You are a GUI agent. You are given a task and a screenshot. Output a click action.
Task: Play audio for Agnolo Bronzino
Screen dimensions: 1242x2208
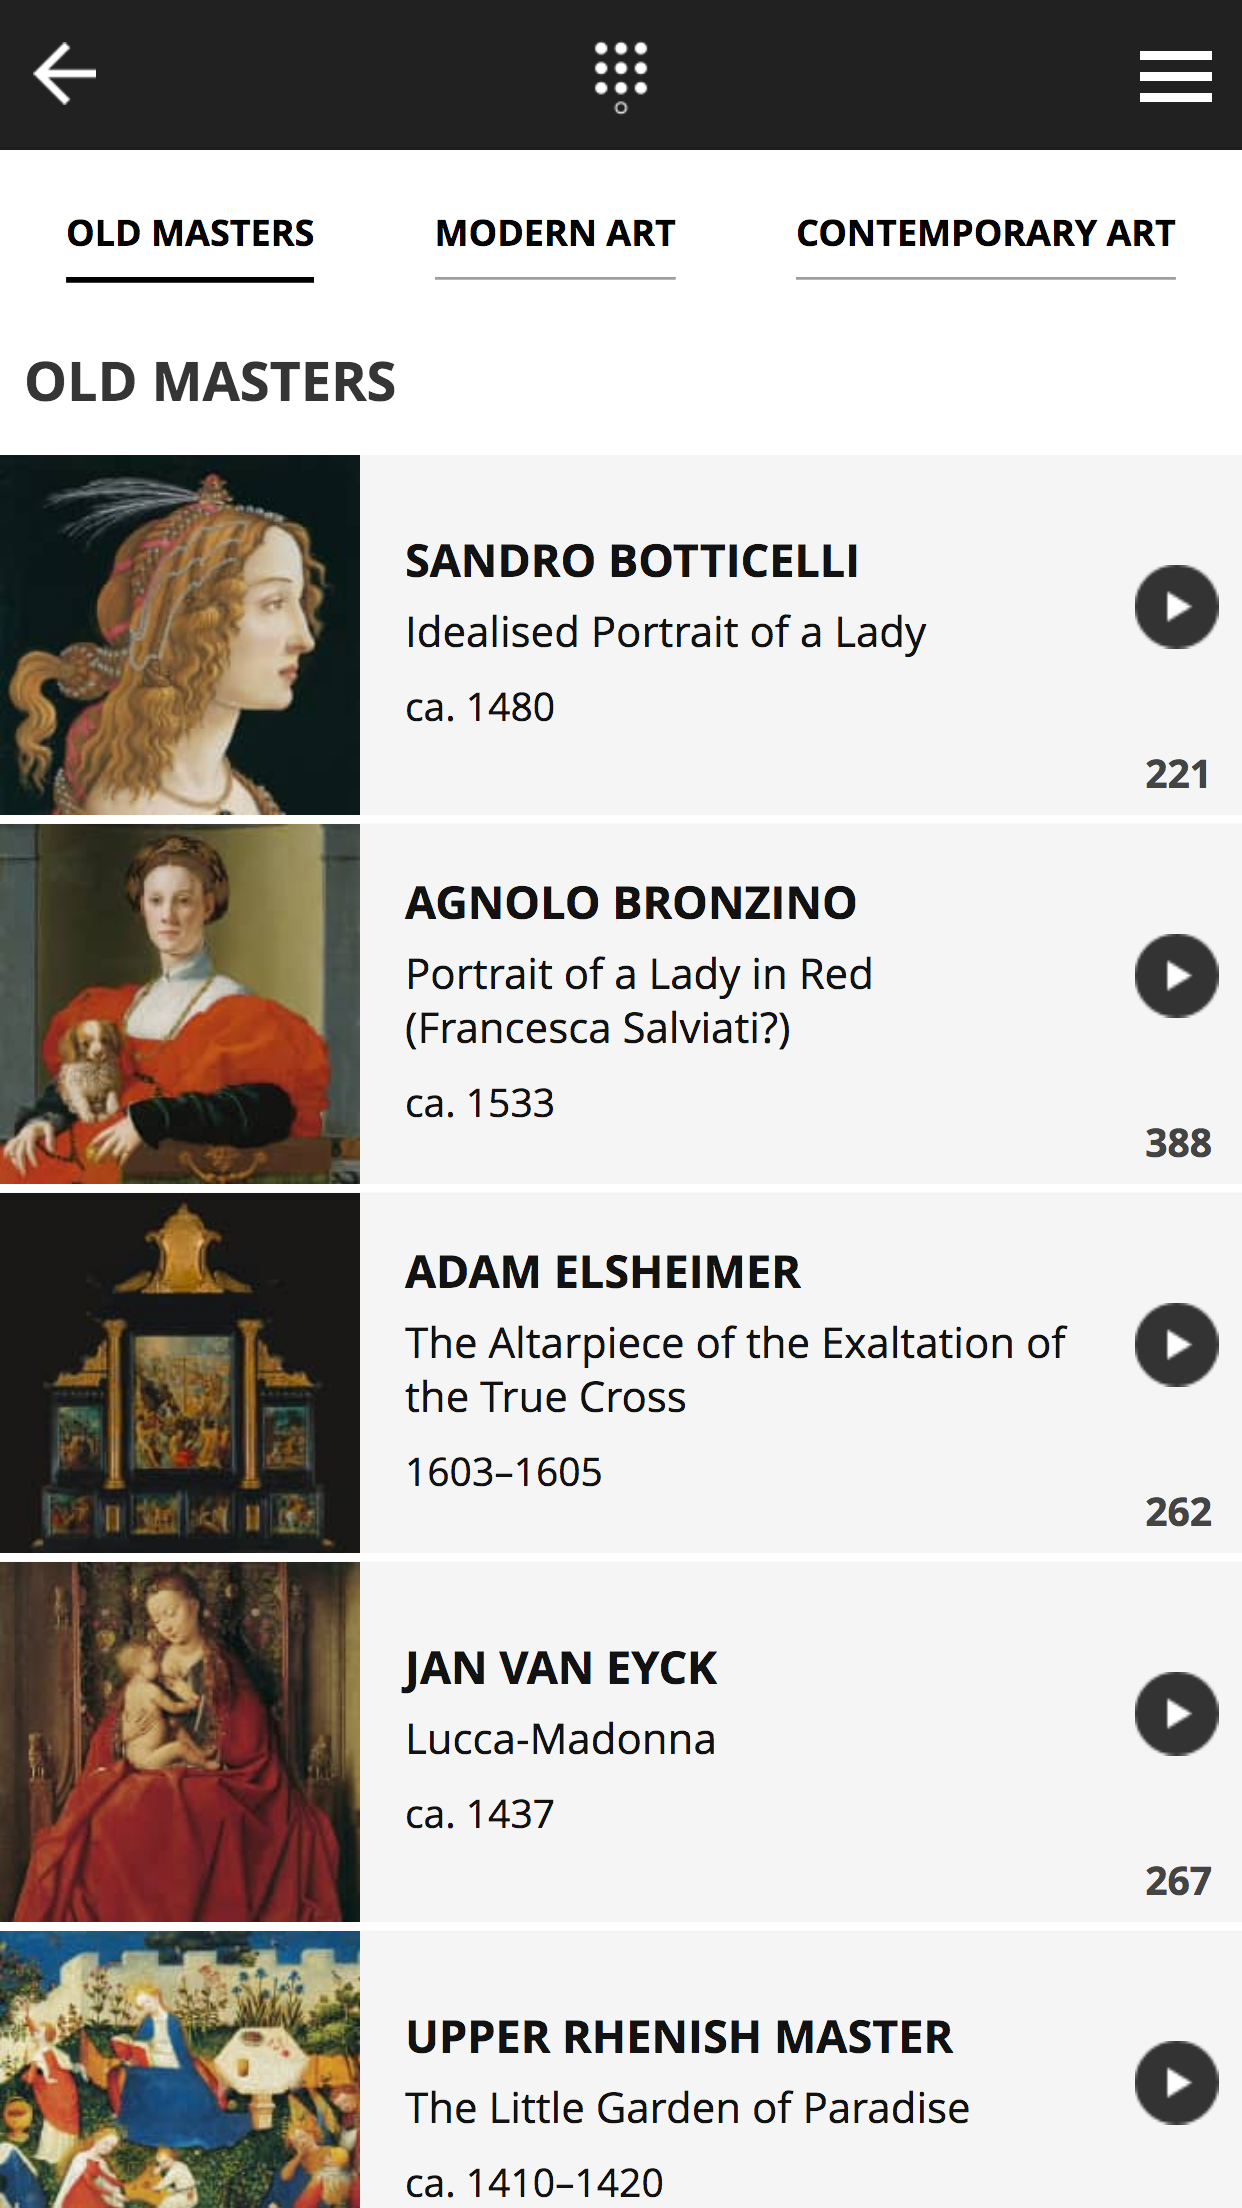point(1176,976)
